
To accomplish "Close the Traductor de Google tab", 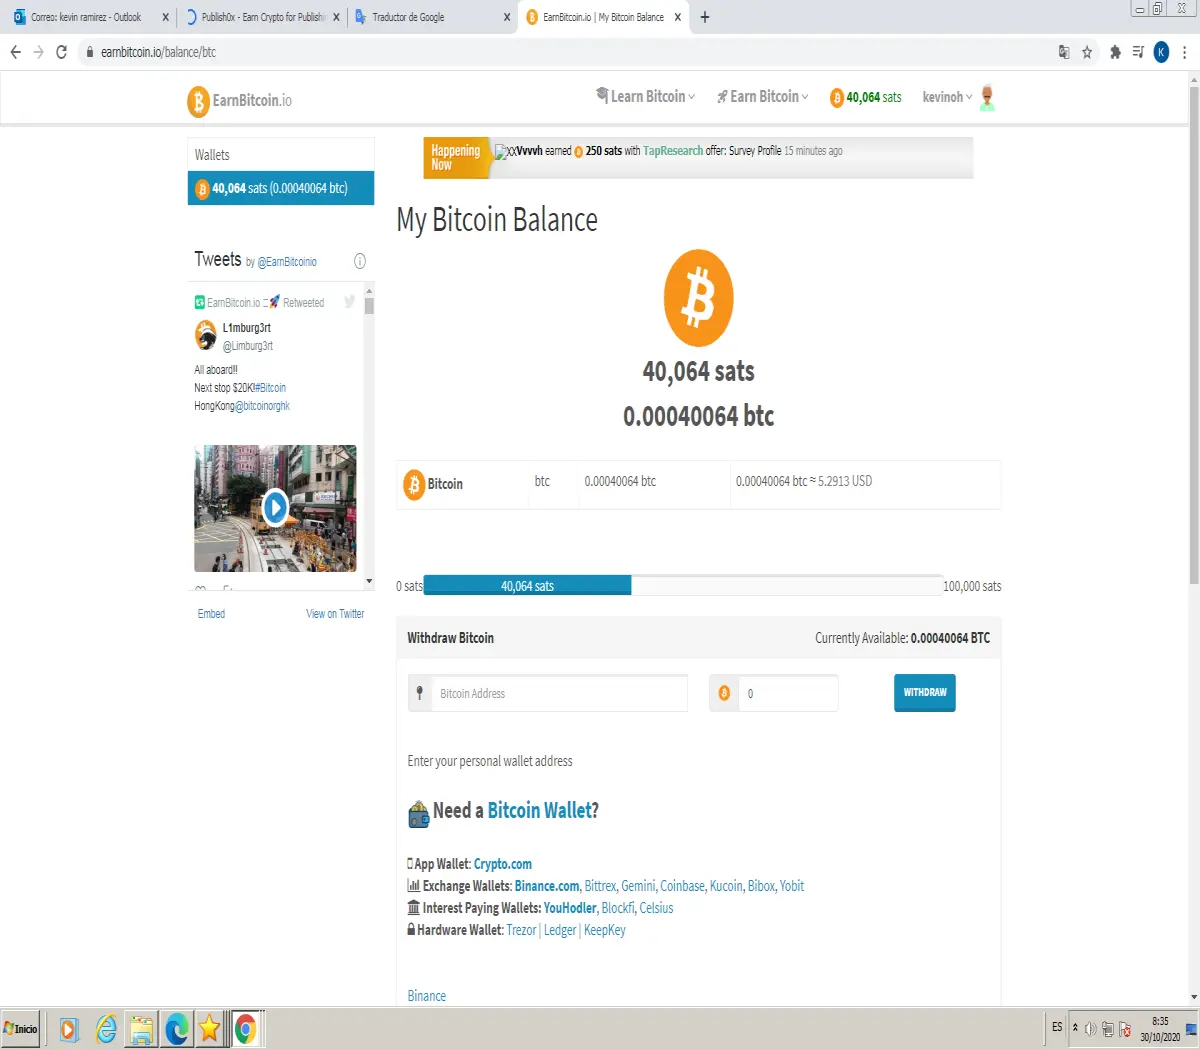I will coord(507,17).
